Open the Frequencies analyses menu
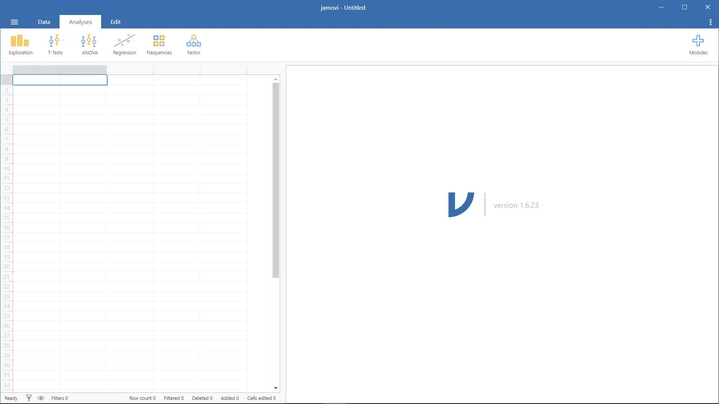 pyautogui.click(x=159, y=44)
